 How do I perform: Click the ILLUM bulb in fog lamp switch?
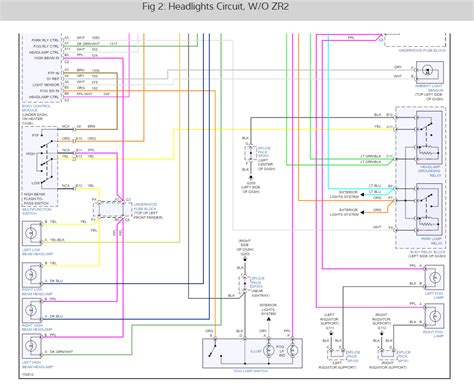(269, 351)
